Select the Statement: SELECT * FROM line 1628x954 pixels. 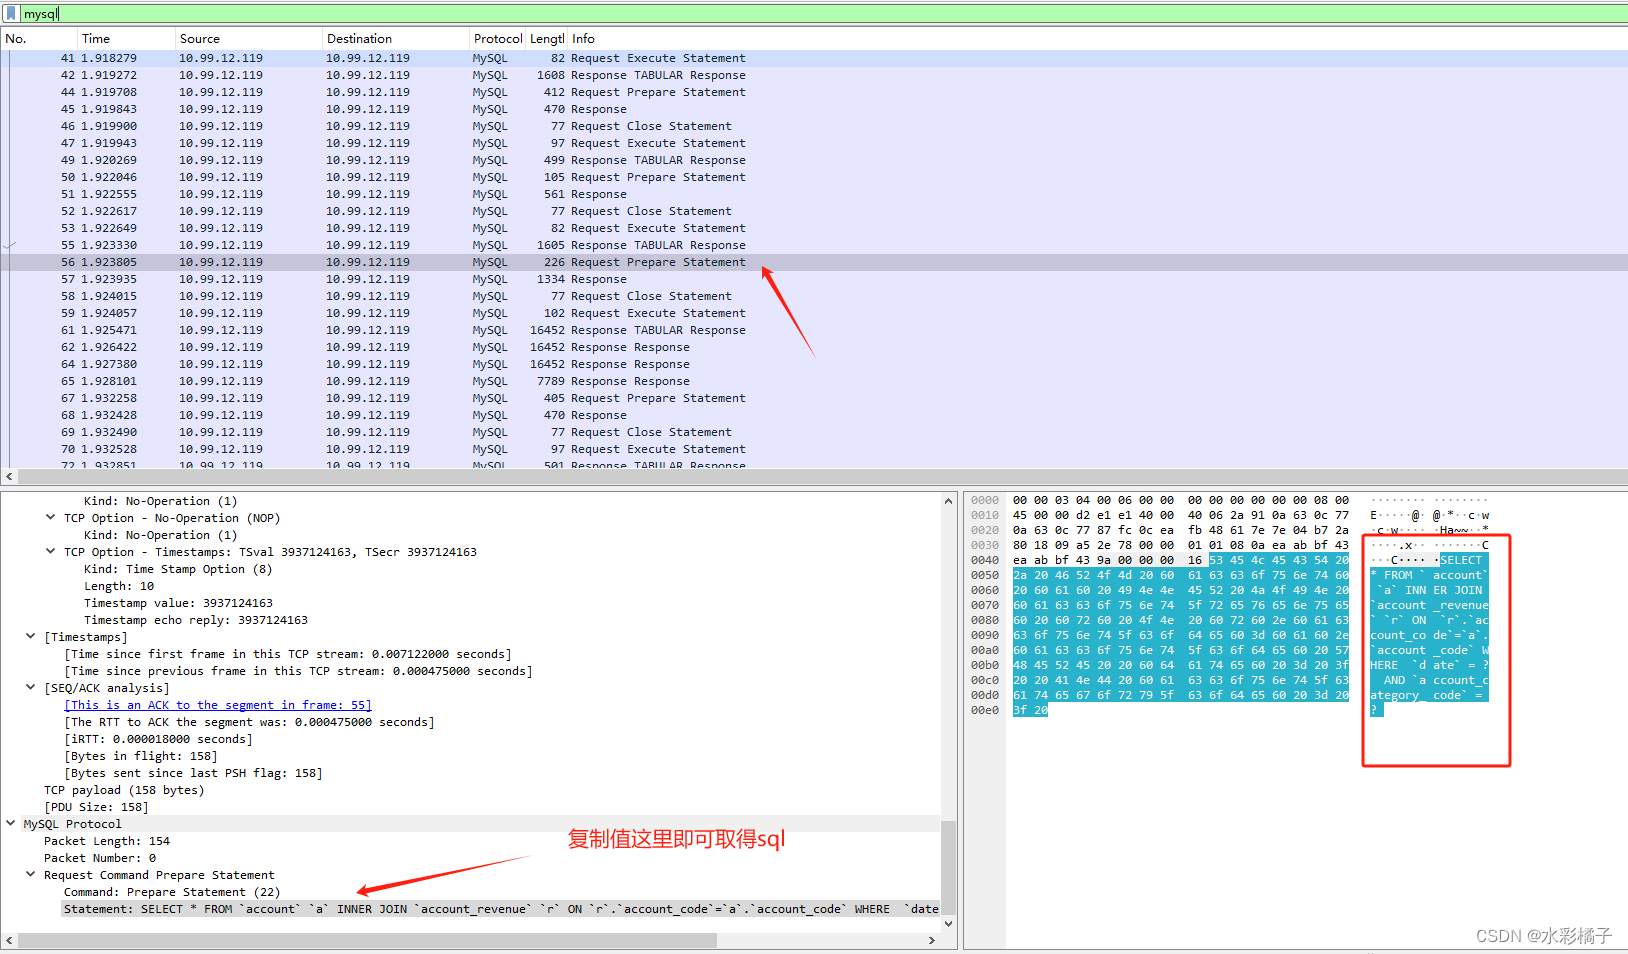coord(500,909)
